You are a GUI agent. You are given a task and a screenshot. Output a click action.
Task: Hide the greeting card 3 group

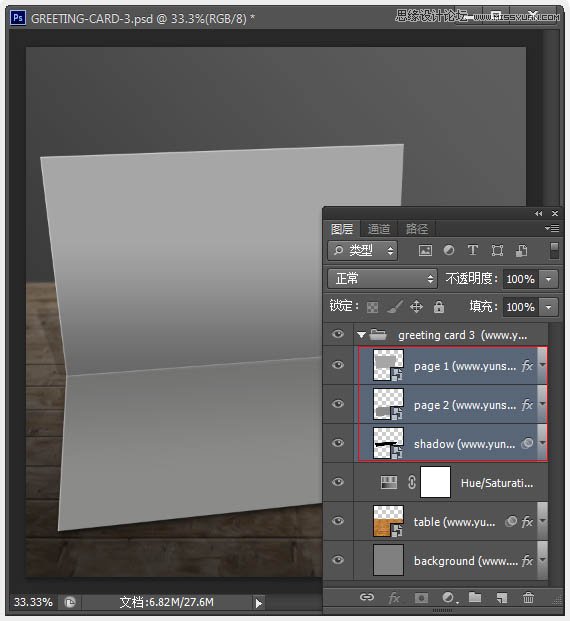point(338,334)
